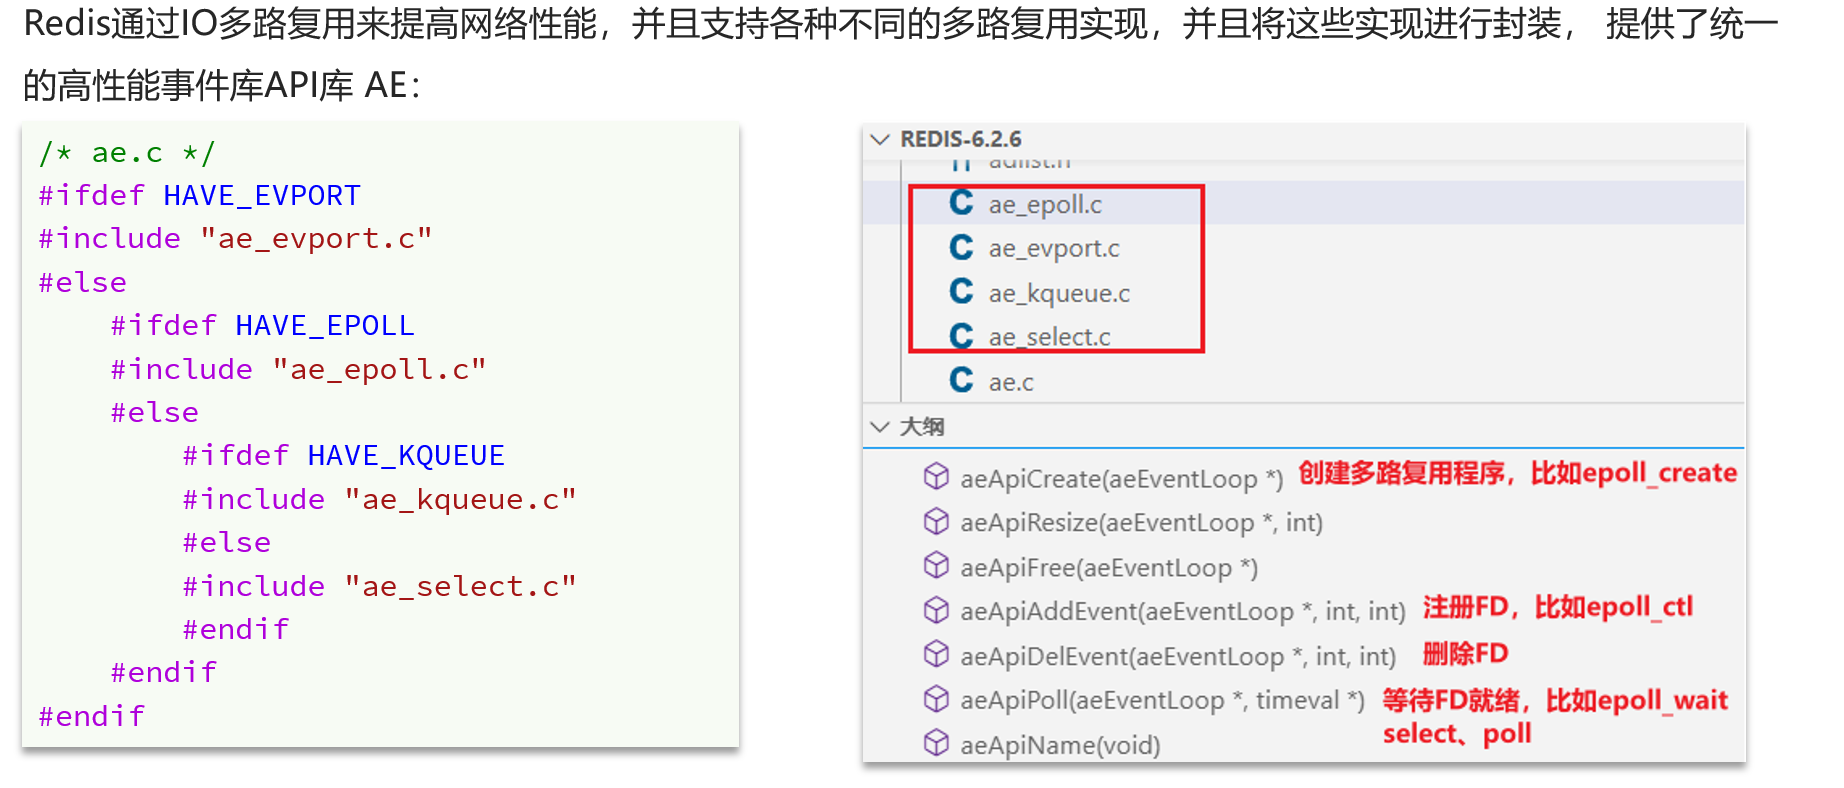This screenshot has height=788, width=1844.
Task: Jump to aeApiCreate(aeEventLoop *) in outline
Action: 1121,479
